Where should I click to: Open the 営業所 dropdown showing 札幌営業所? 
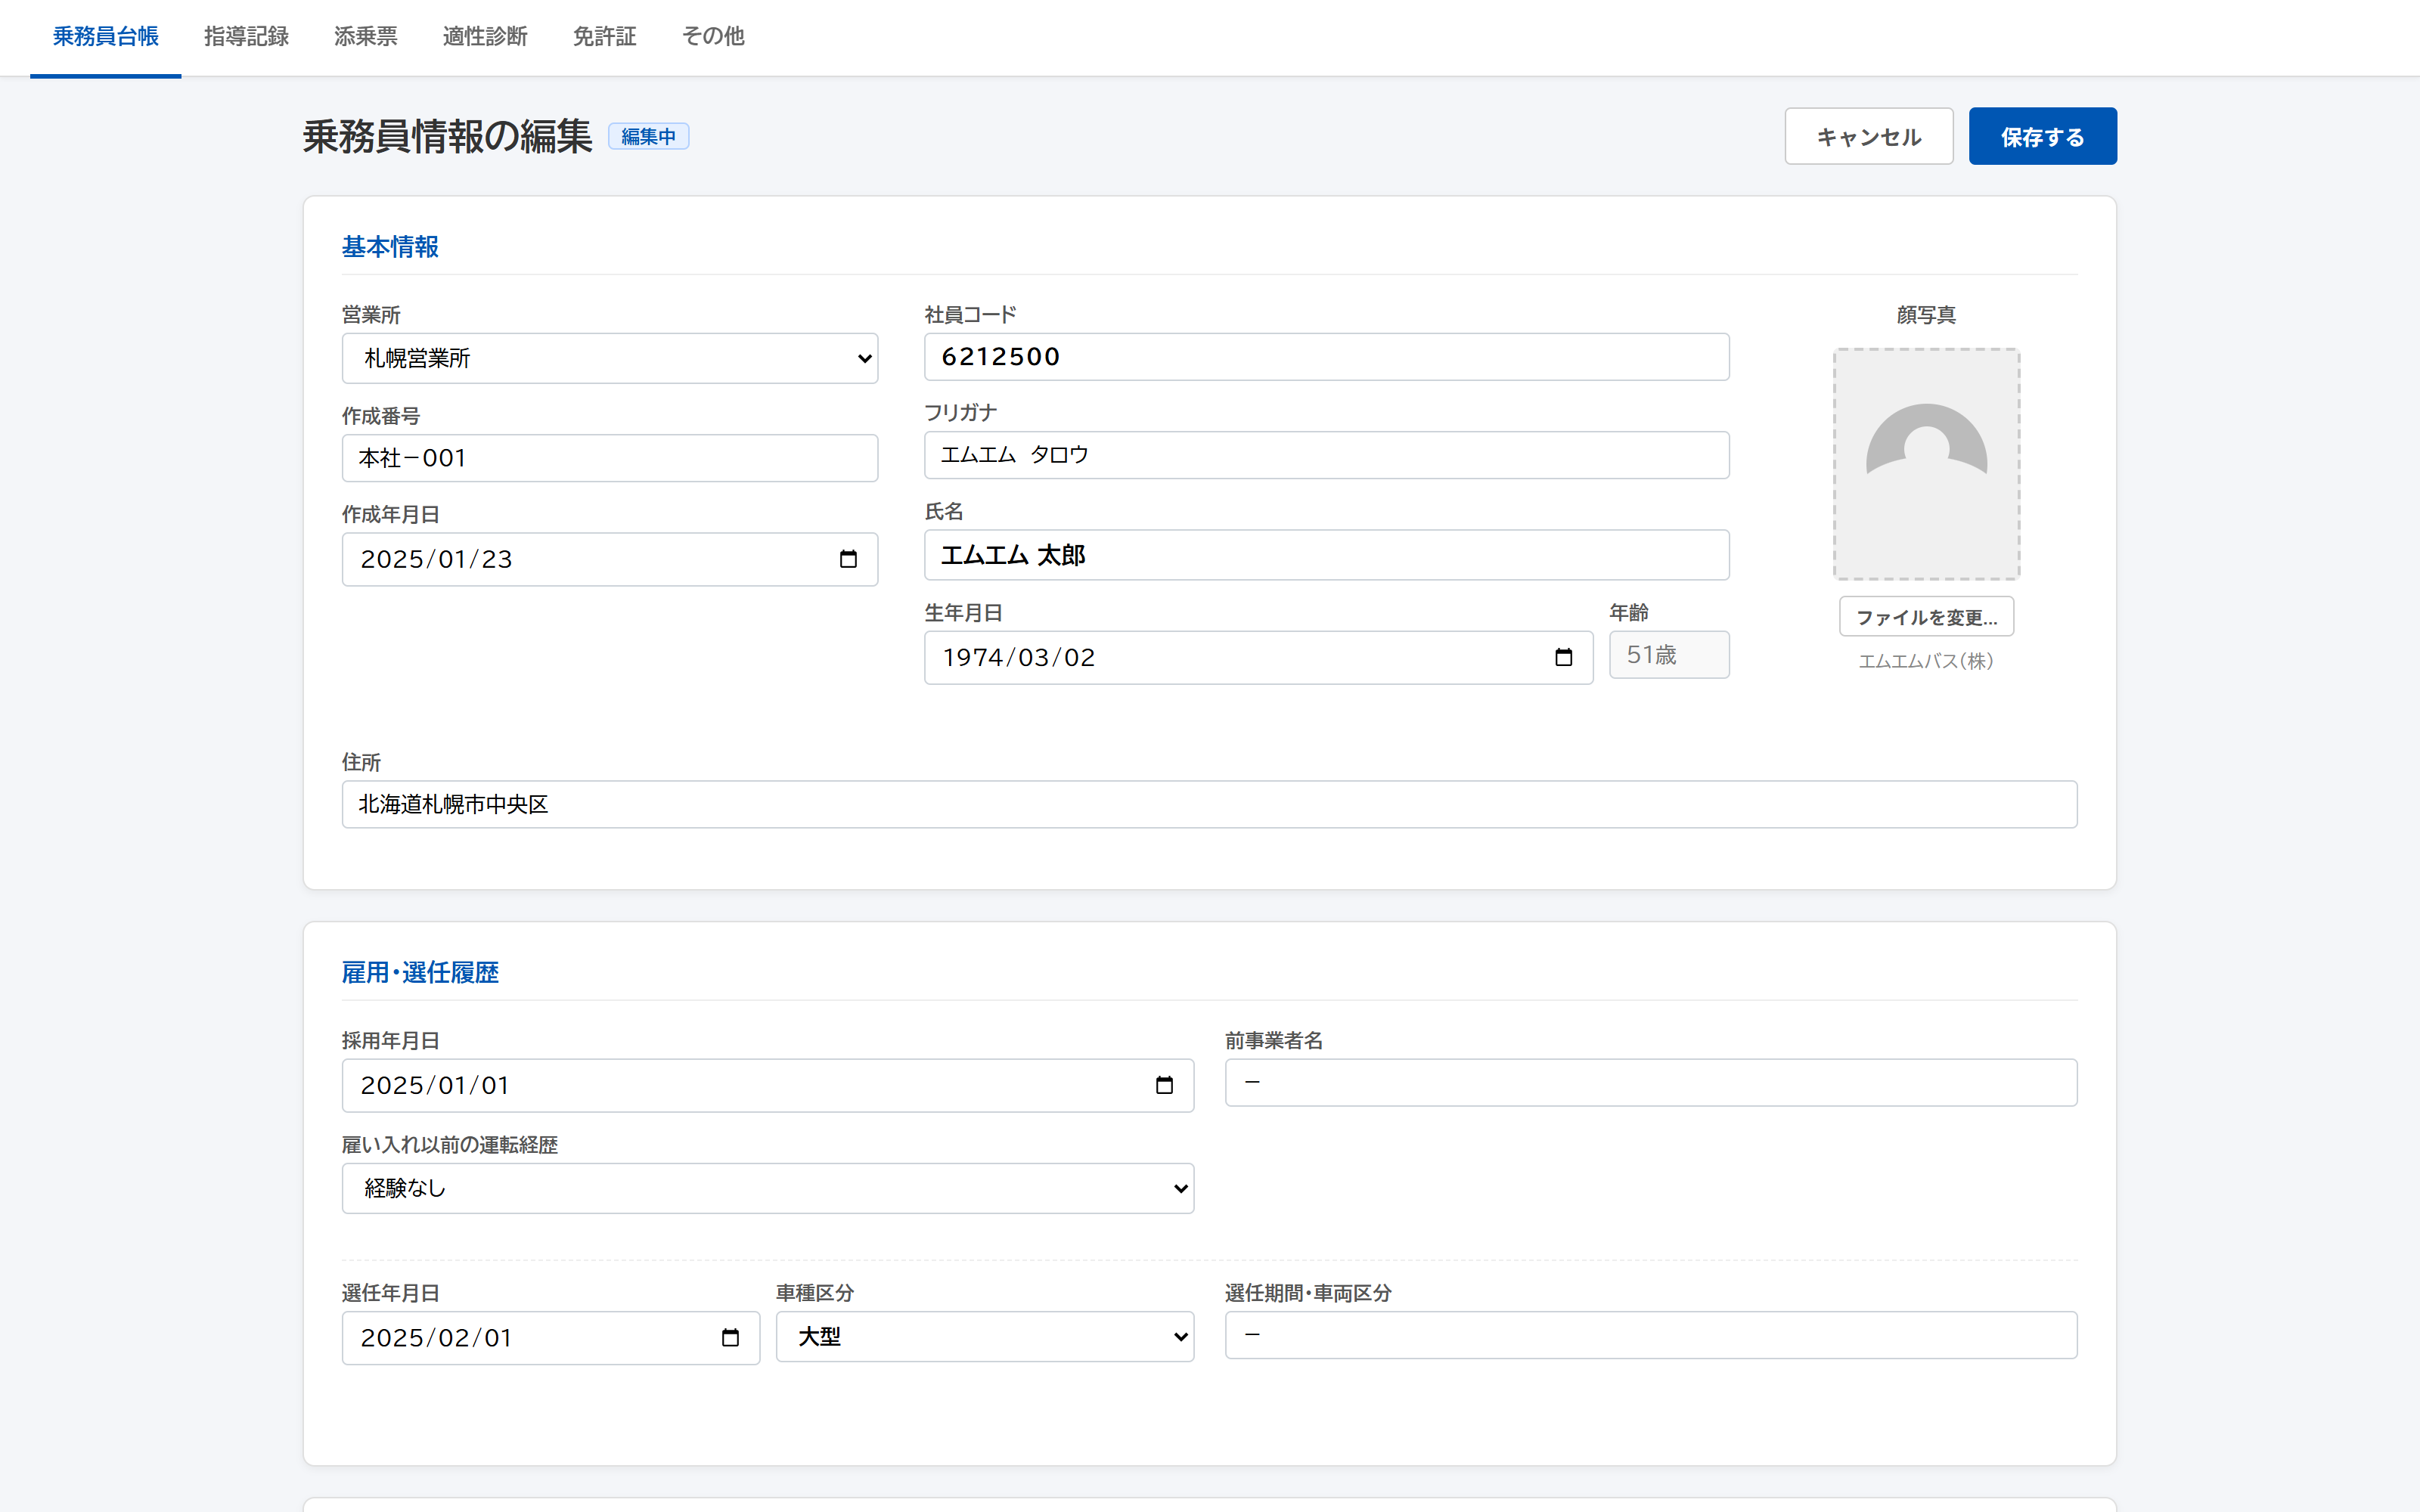pyautogui.click(x=609, y=358)
